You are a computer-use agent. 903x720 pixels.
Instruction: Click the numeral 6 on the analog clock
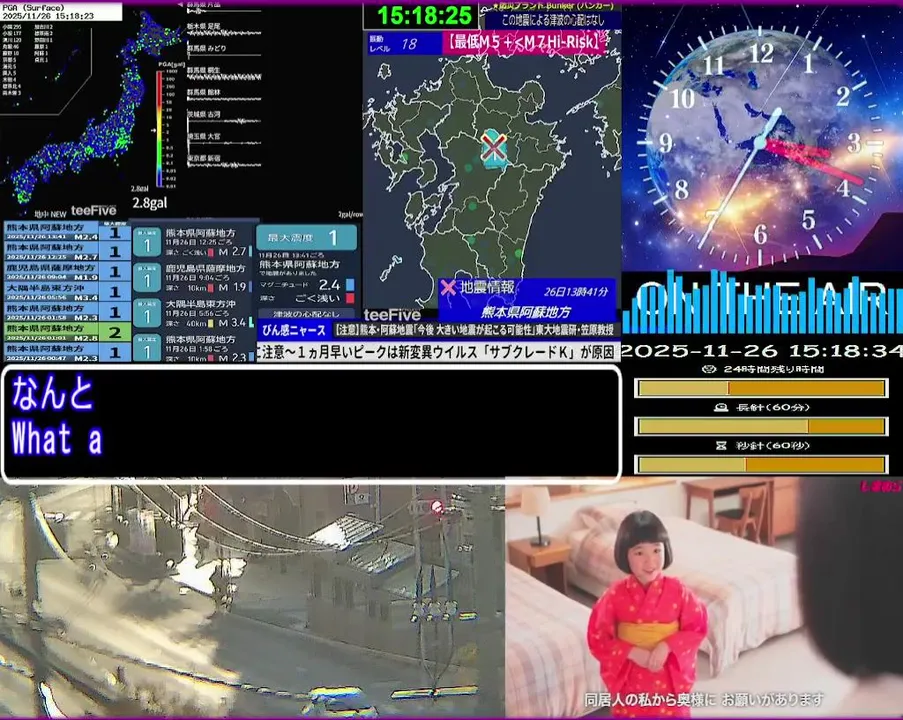point(761,234)
